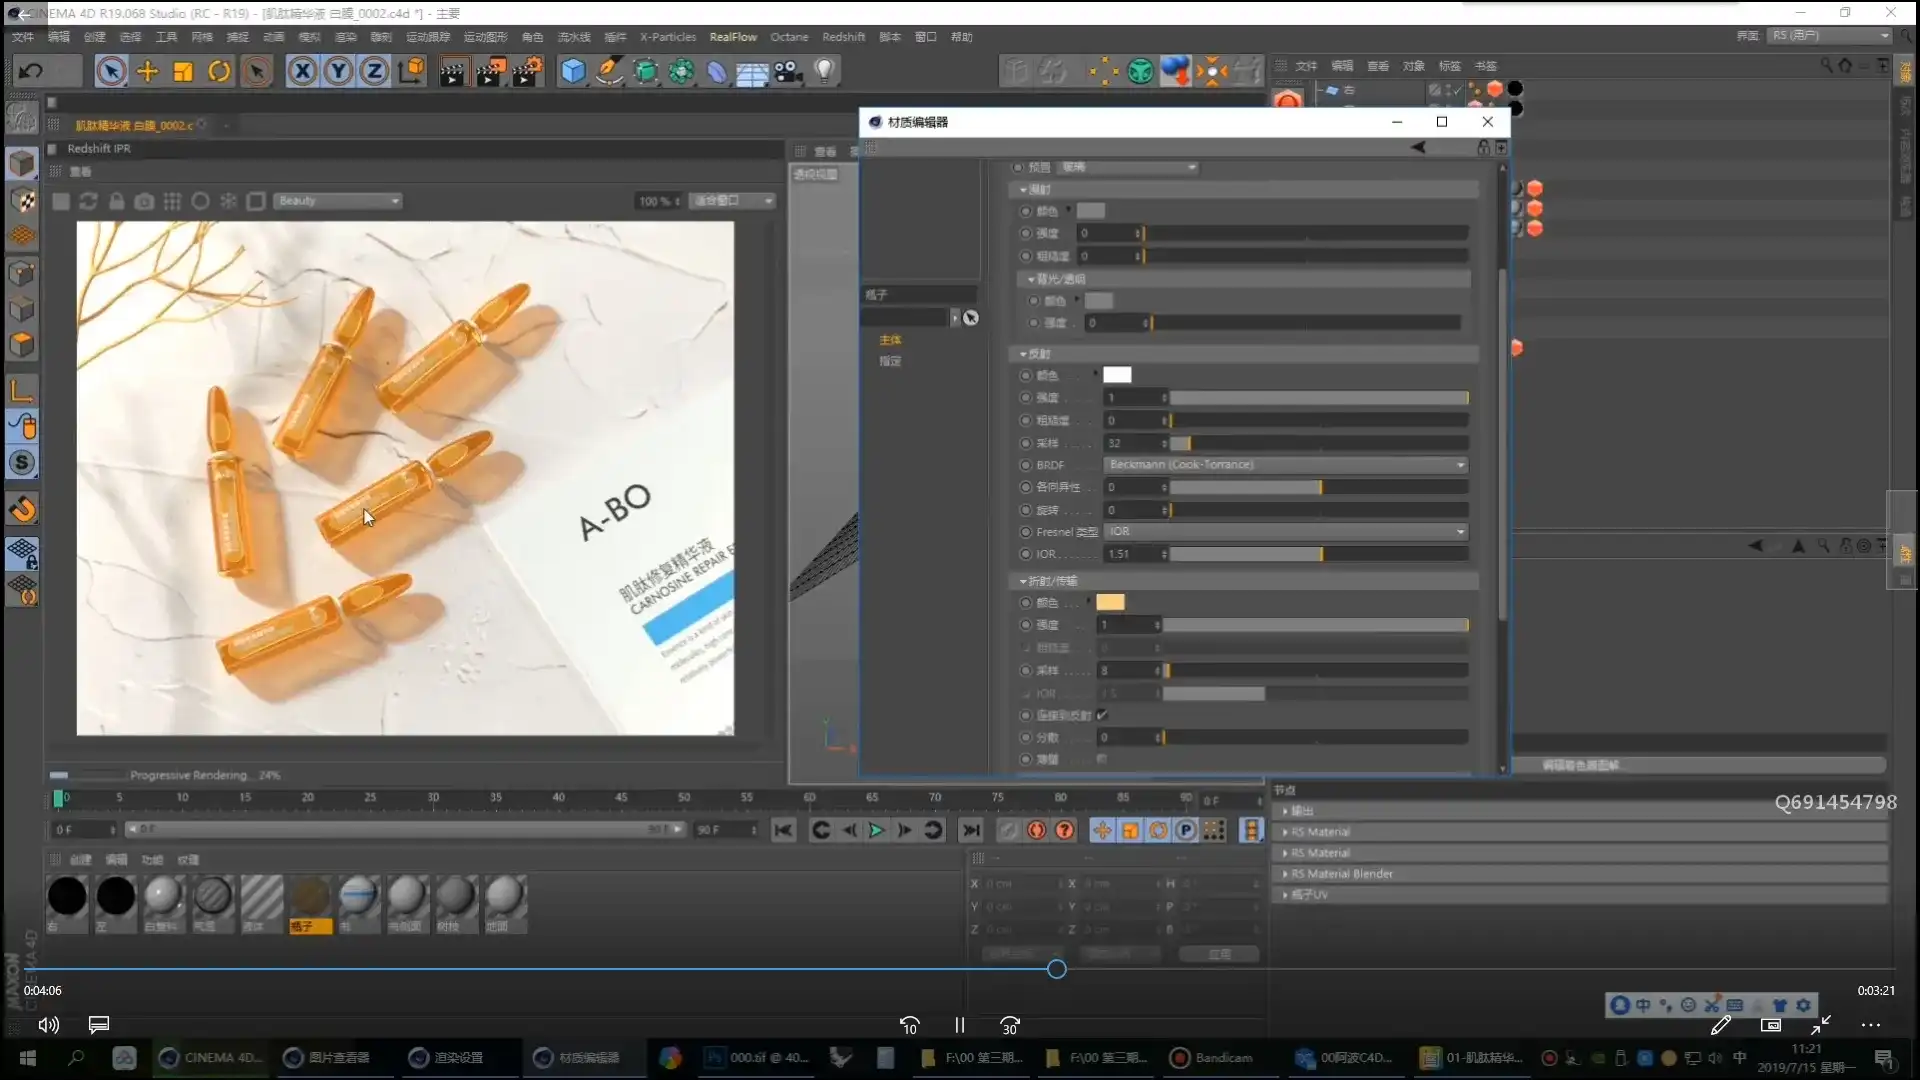Open the BRDF Beckmann (Cook-Torrance) dropdown
1920x1080 pixels.
1285,464
